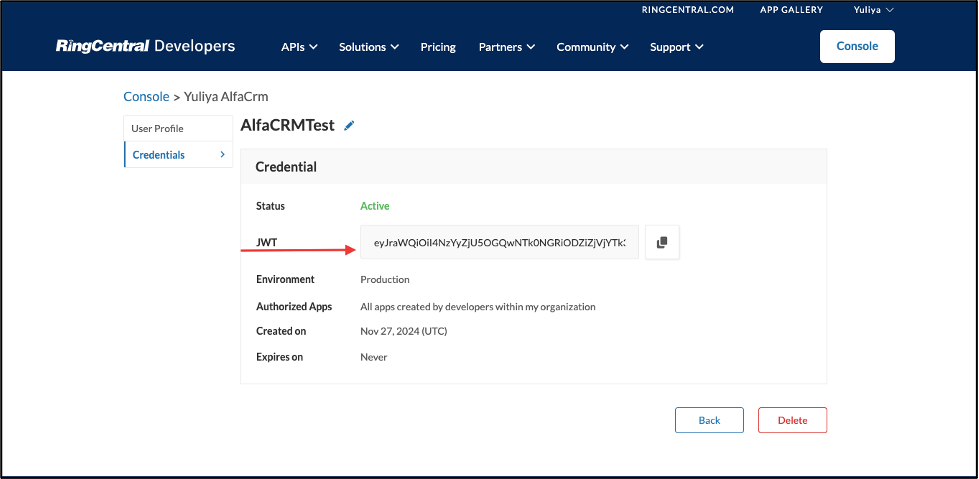Image resolution: width=979 pixels, height=479 pixels.
Task: Edit the AlfaCRMTest name with the pencil icon
Action: point(349,126)
